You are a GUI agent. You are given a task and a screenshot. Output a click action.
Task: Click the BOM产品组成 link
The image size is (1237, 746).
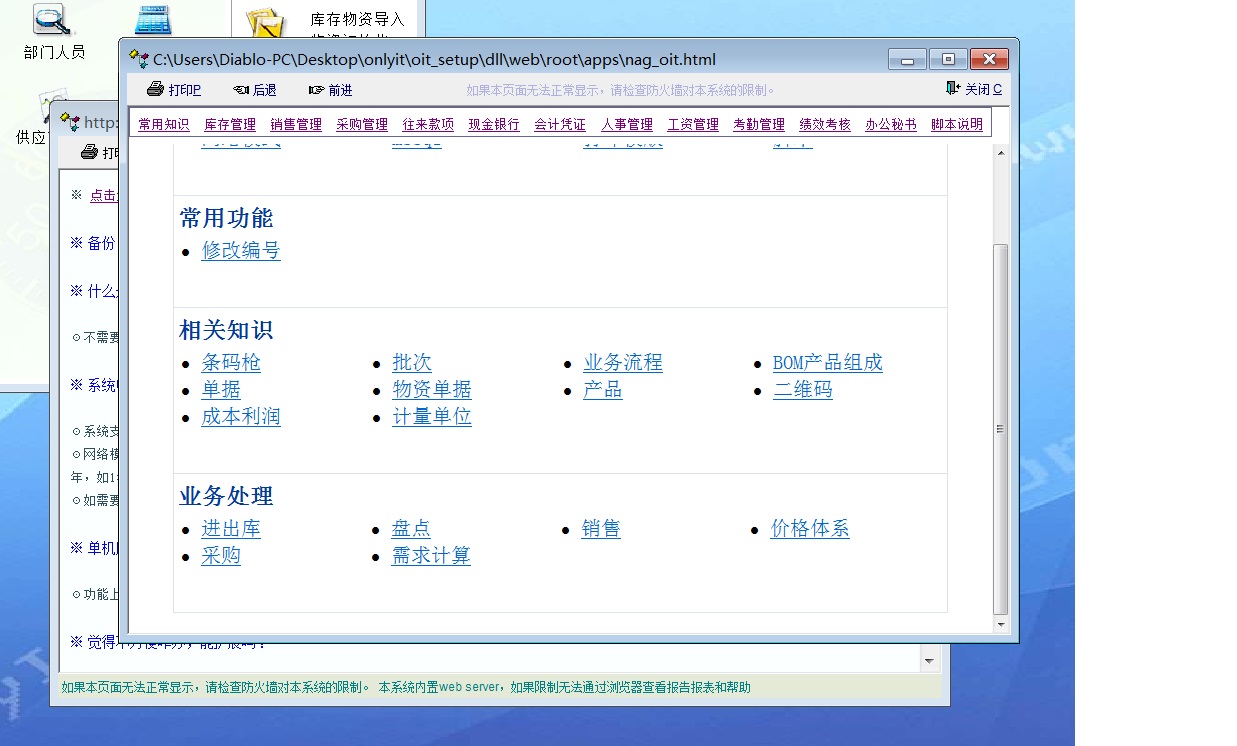pos(827,362)
